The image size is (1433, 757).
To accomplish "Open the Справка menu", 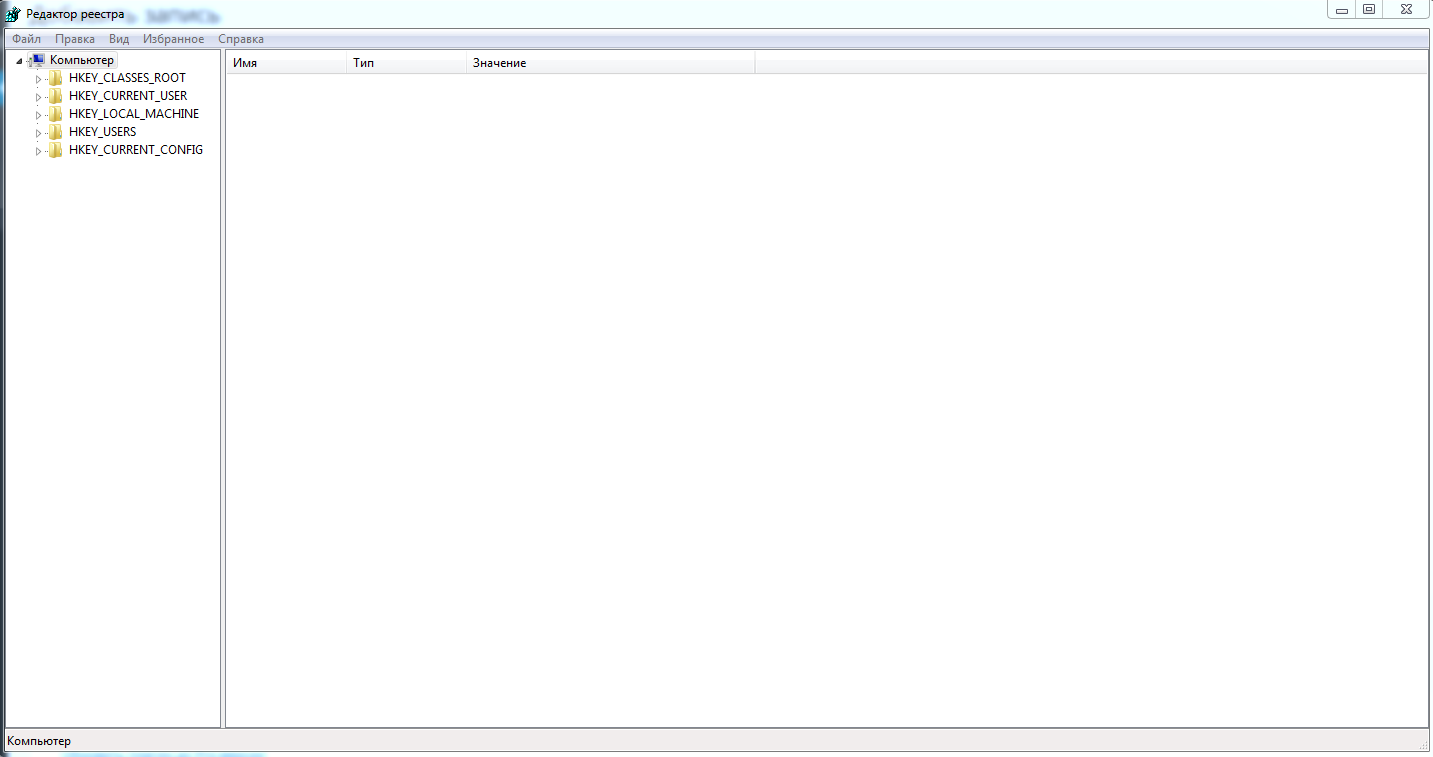I will [x=241, y=39].
